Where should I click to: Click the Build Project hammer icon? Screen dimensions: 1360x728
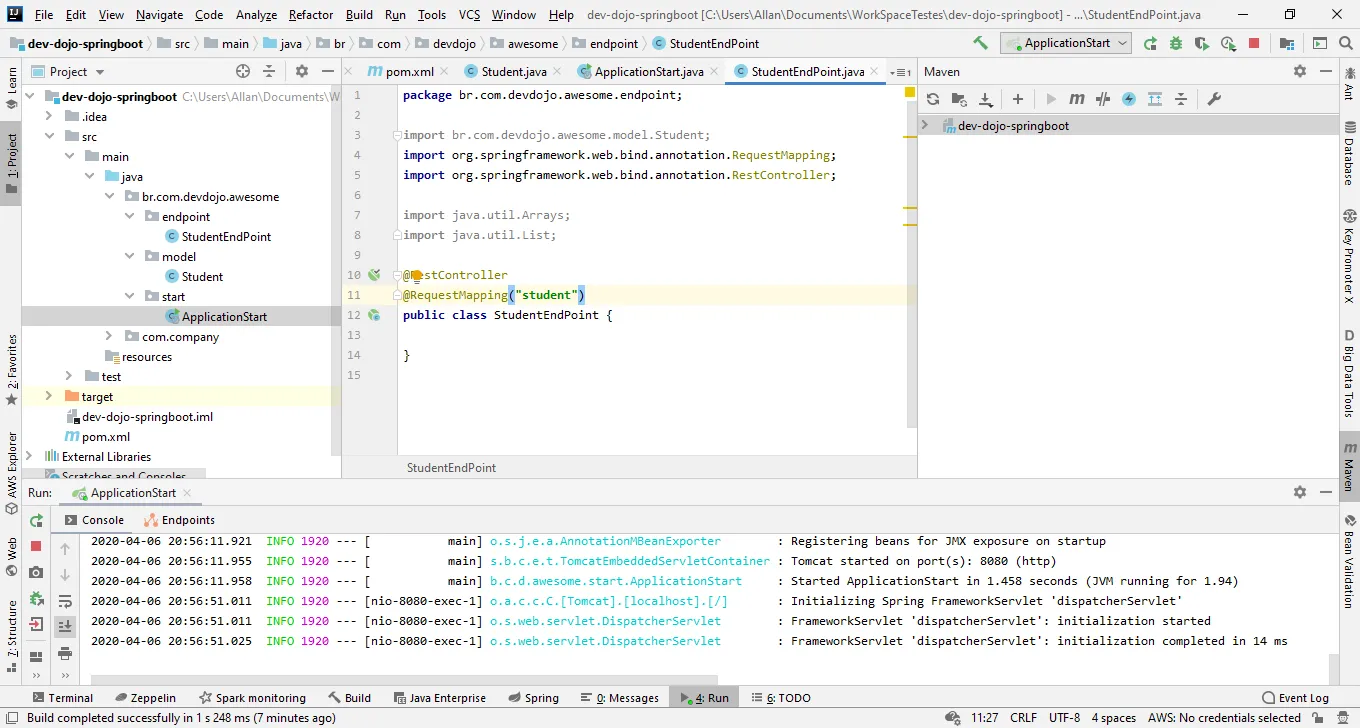point(980,43)
